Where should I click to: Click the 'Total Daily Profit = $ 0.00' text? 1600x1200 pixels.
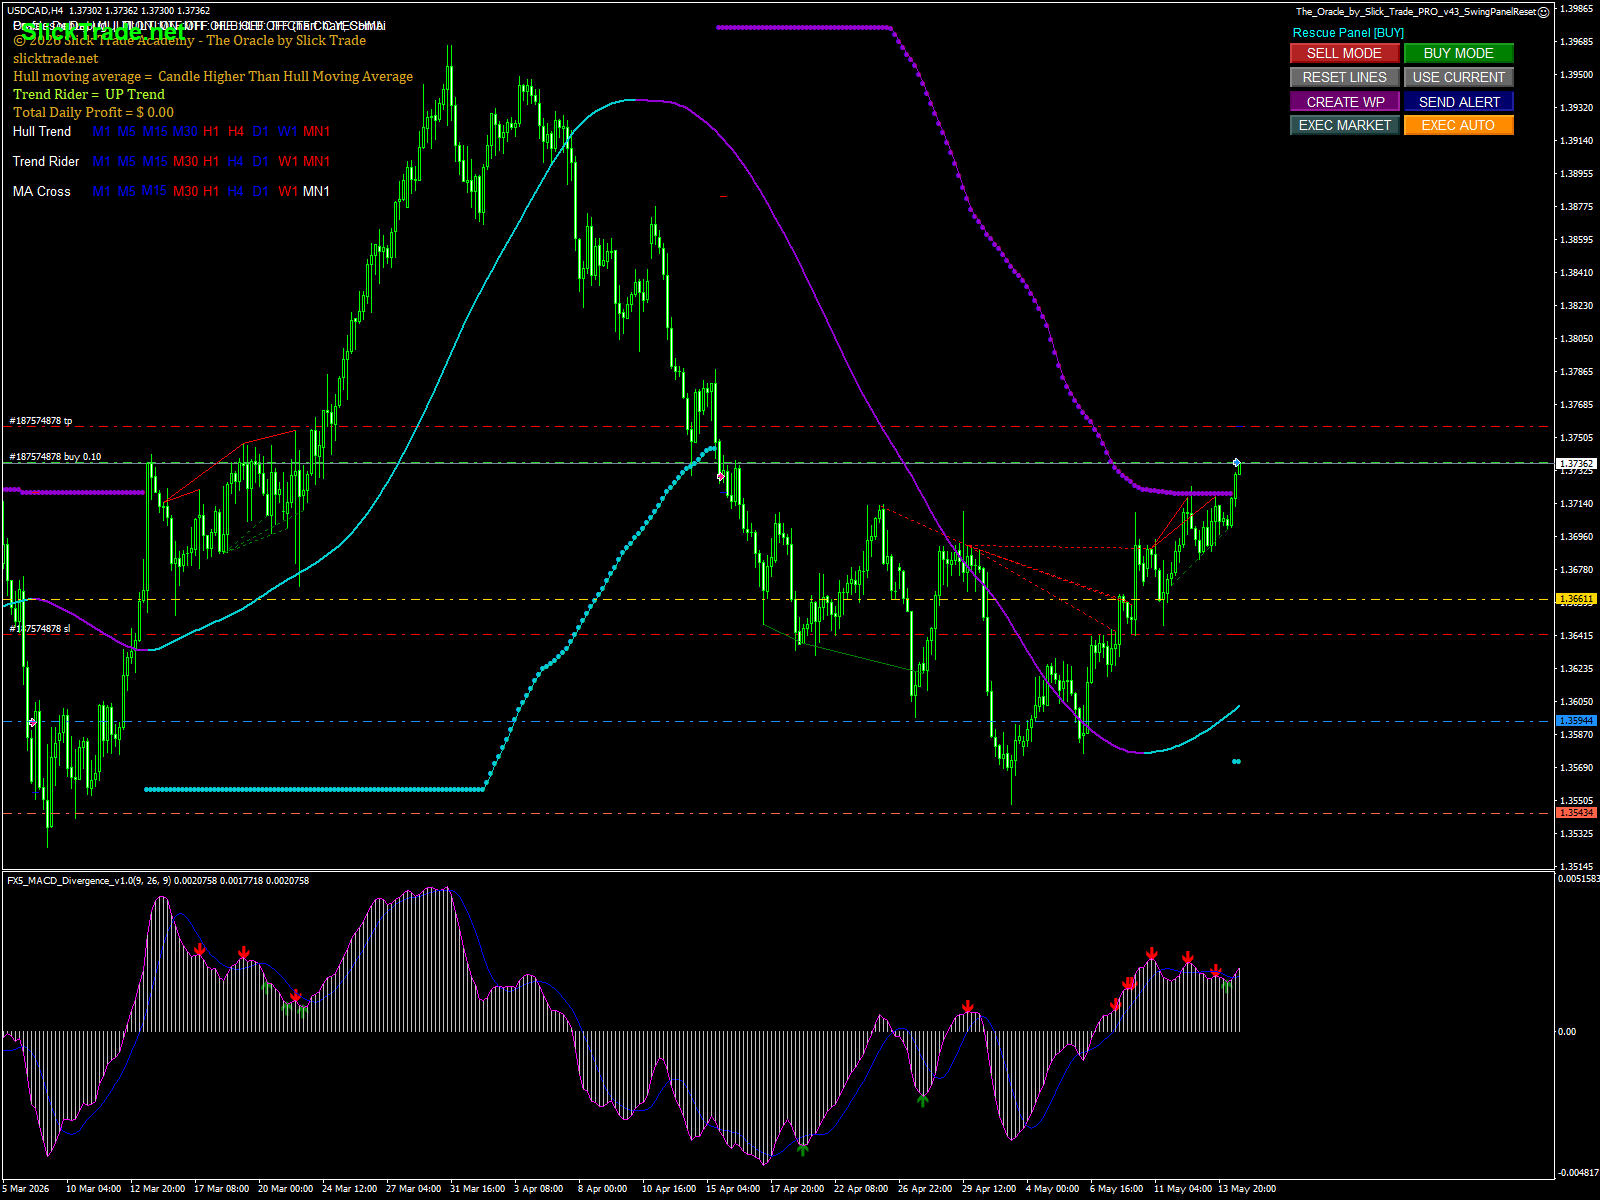[93, 113]
